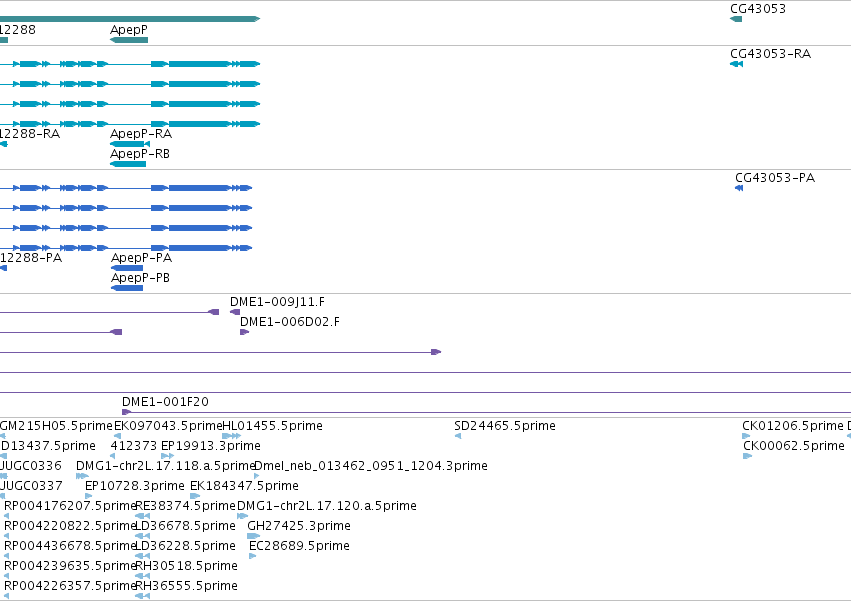Select the RP004220822.5prime label
The height and width of the screenshot is (601, 851).
[x=70, y=526]
